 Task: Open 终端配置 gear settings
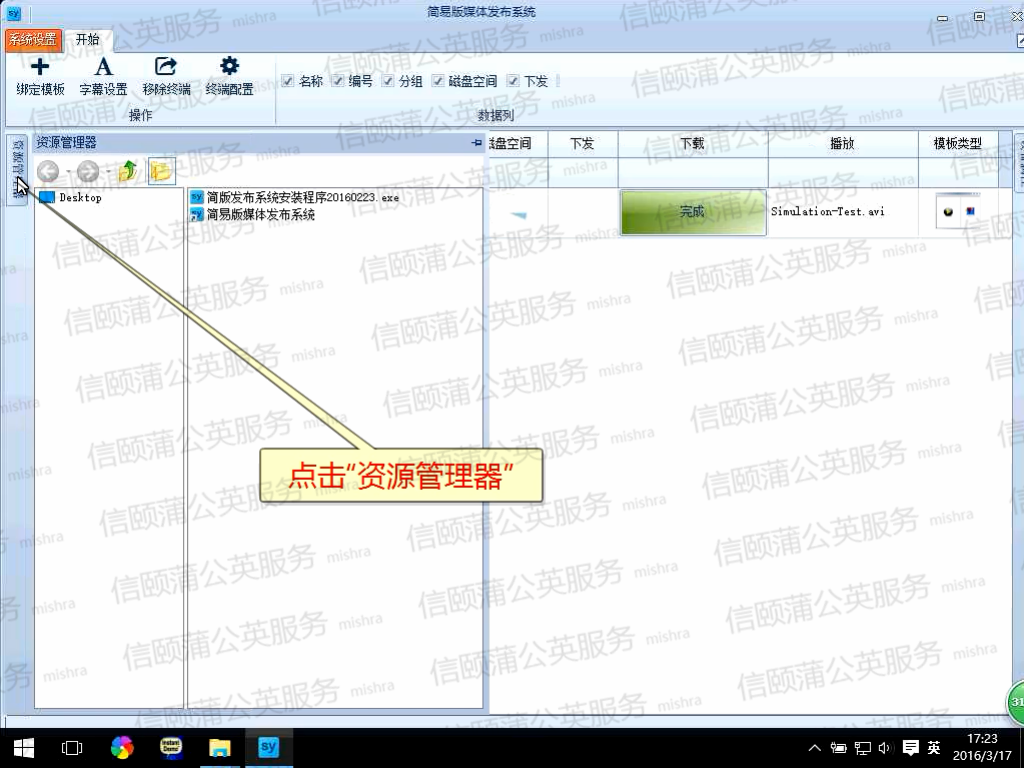coord(229,67)
